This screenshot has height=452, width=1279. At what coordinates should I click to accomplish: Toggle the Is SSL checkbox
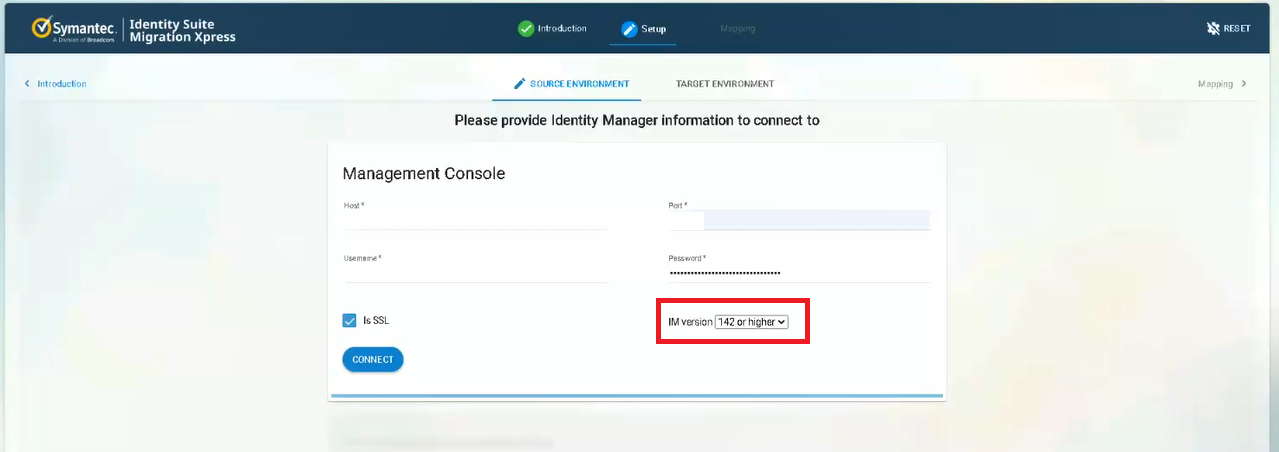[x=349, y=321]
